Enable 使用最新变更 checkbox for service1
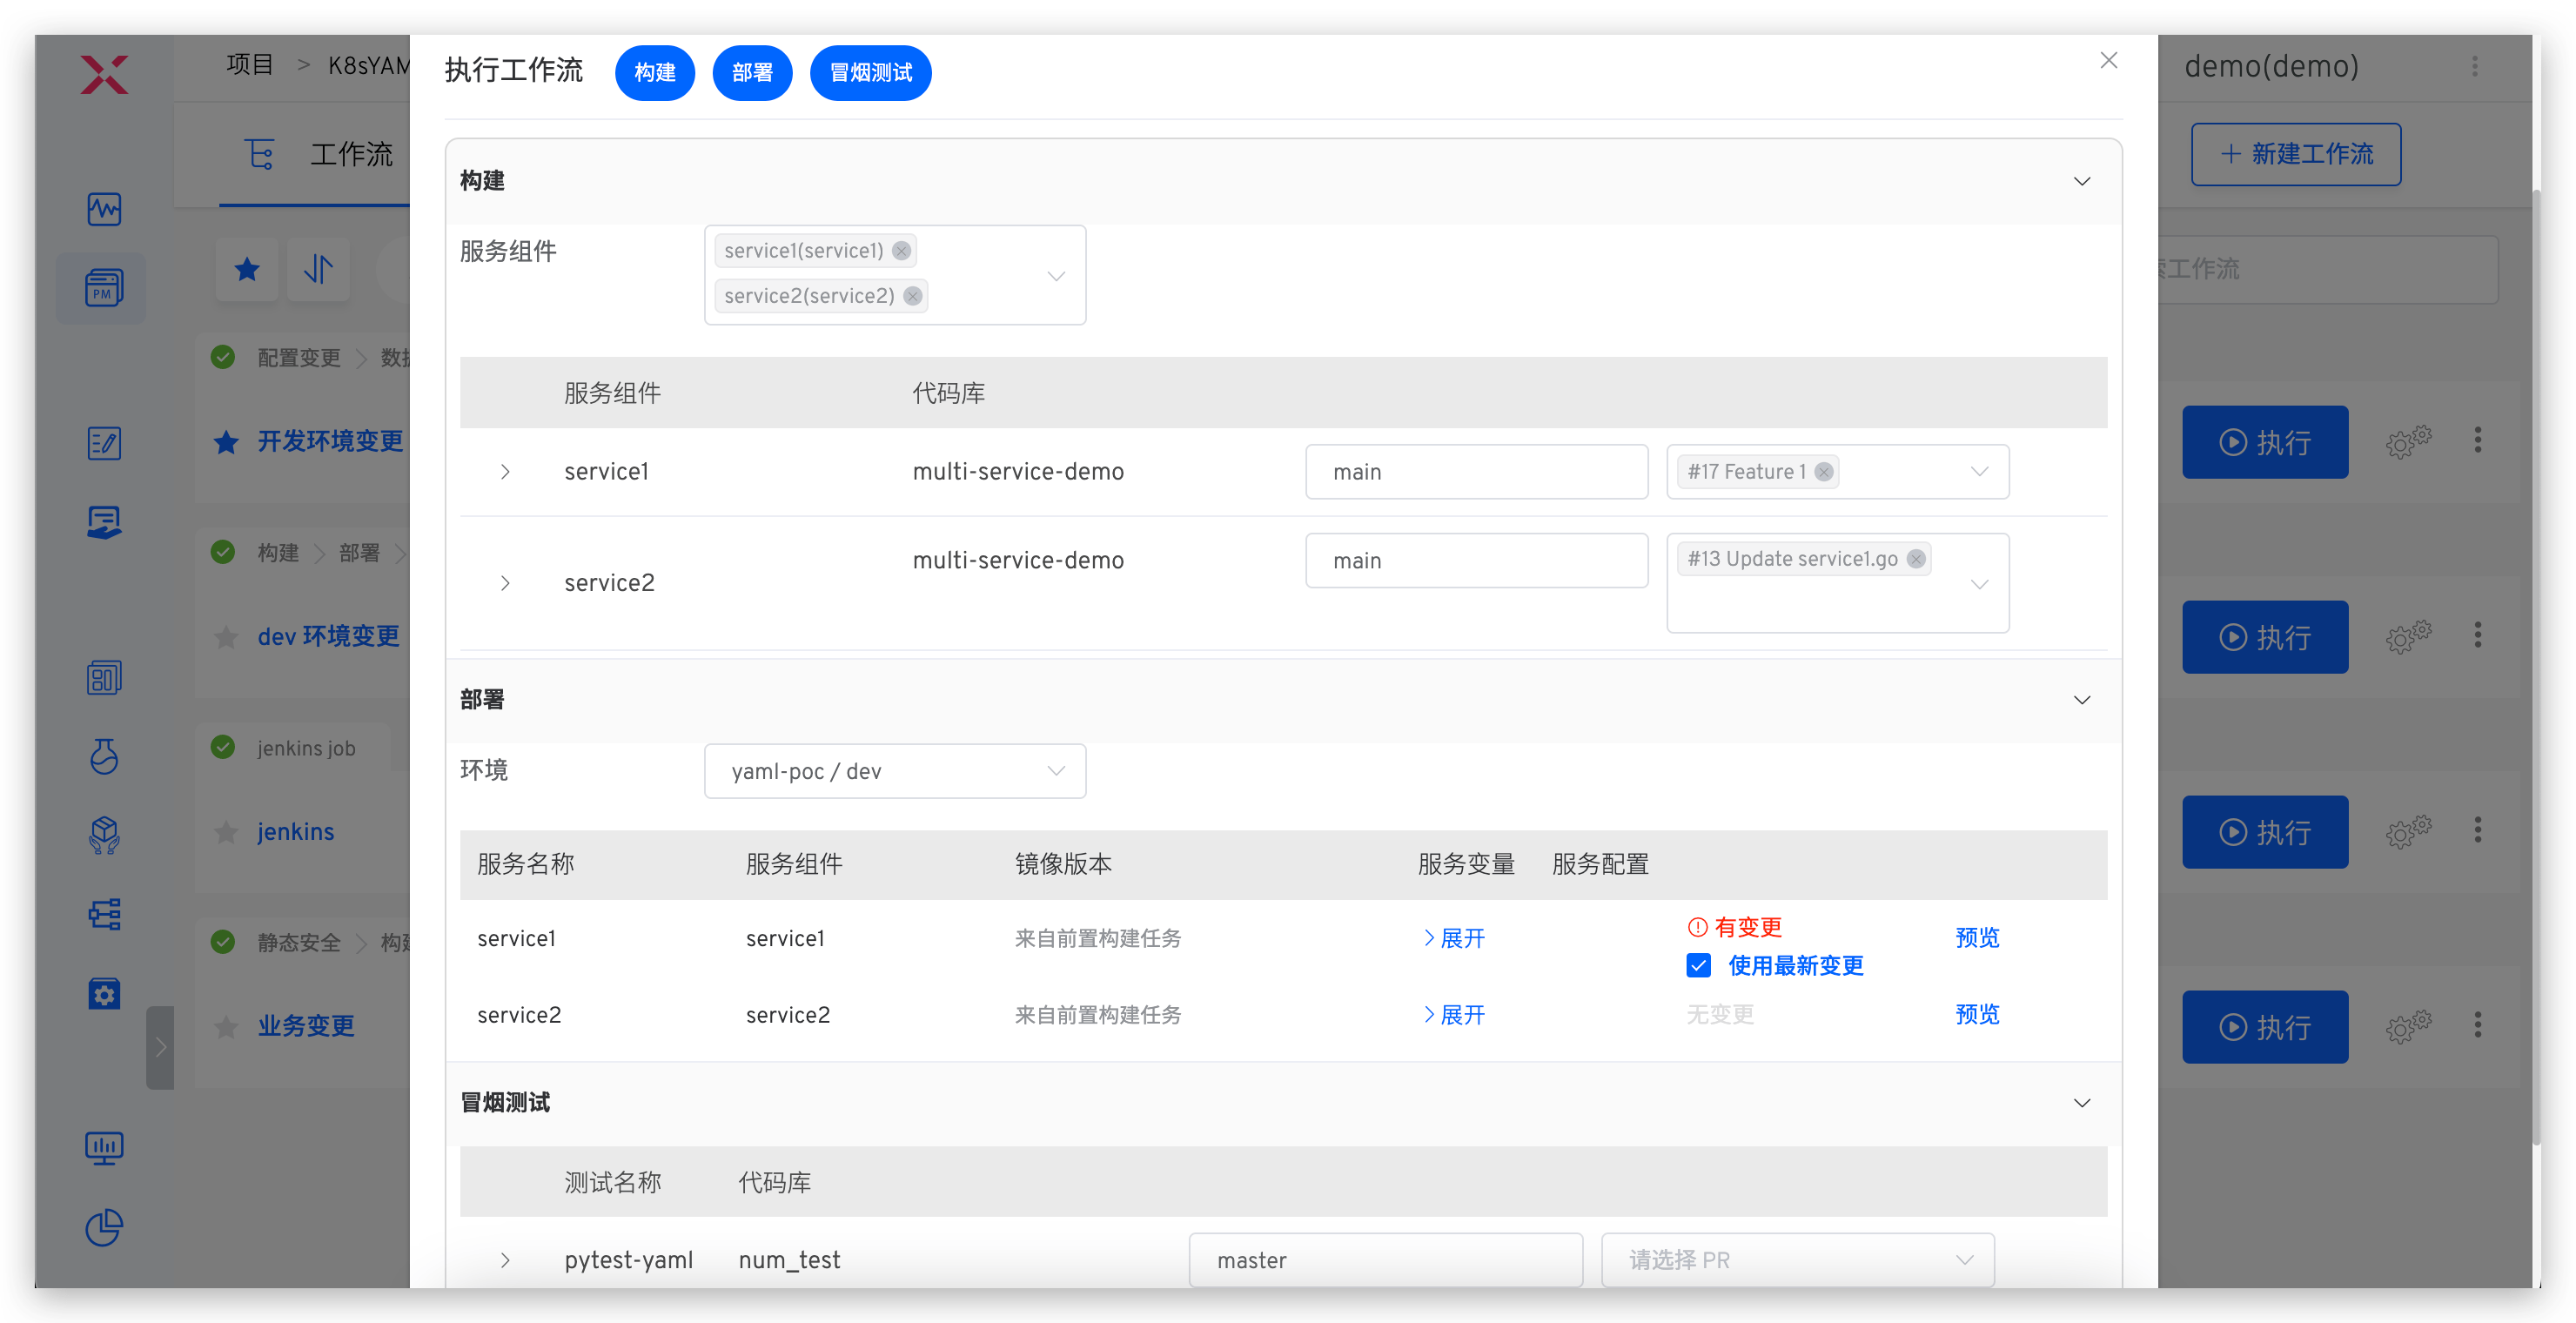This screenshot has height=1323, width=2576. click(x=1698, y=965)
